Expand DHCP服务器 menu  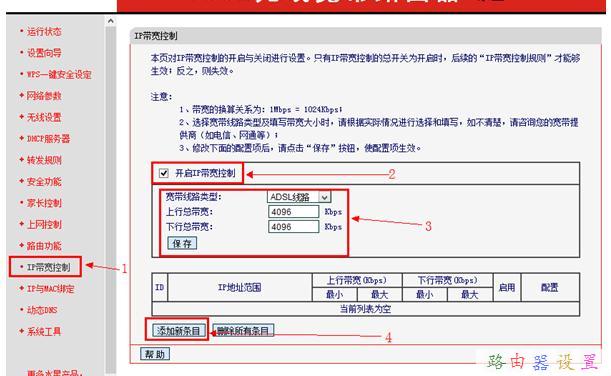click(x=48, y=139)
